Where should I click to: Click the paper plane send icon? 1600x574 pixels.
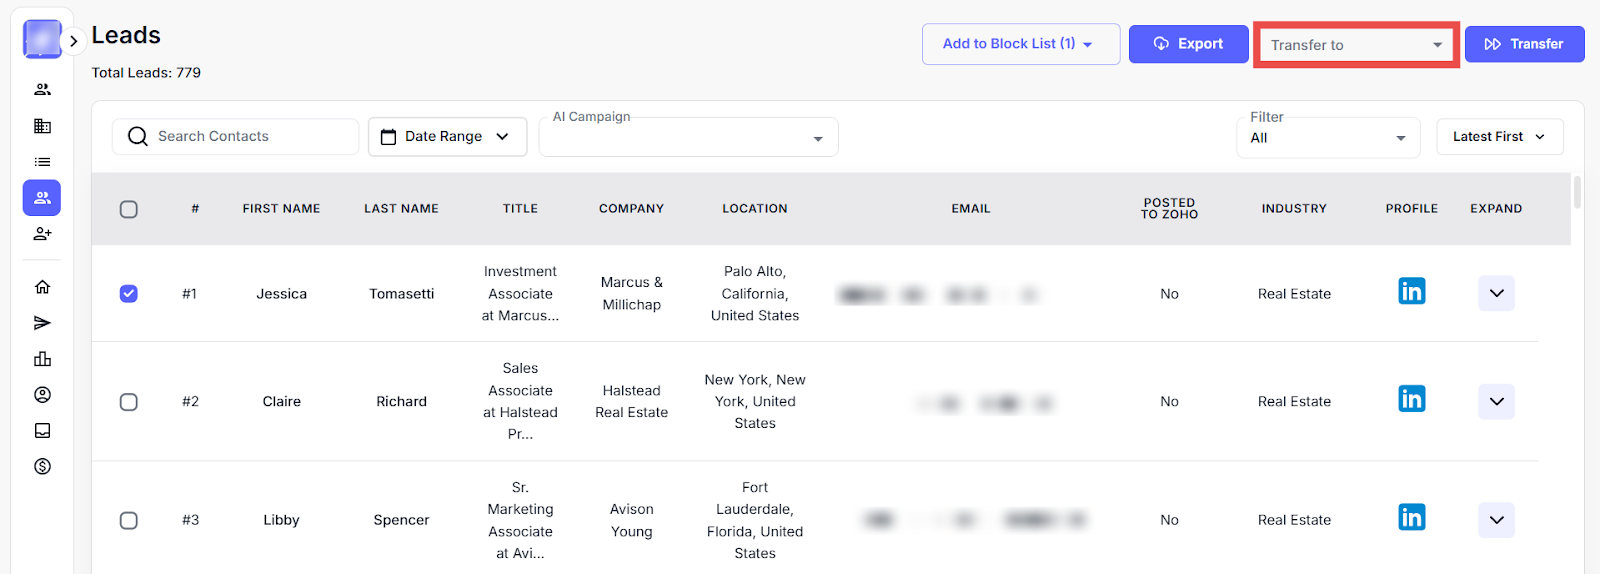[42, 323]
